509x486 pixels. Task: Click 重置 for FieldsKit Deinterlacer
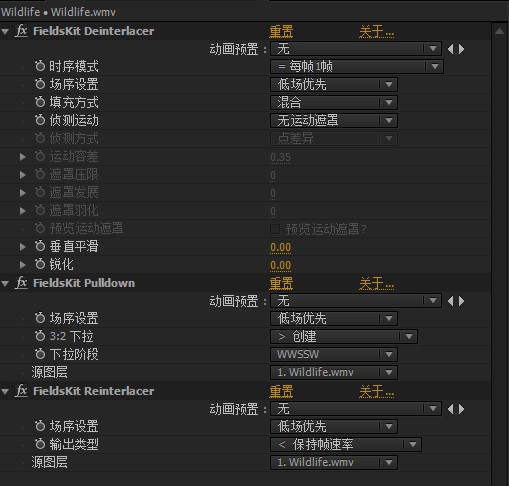pos(281,32)
